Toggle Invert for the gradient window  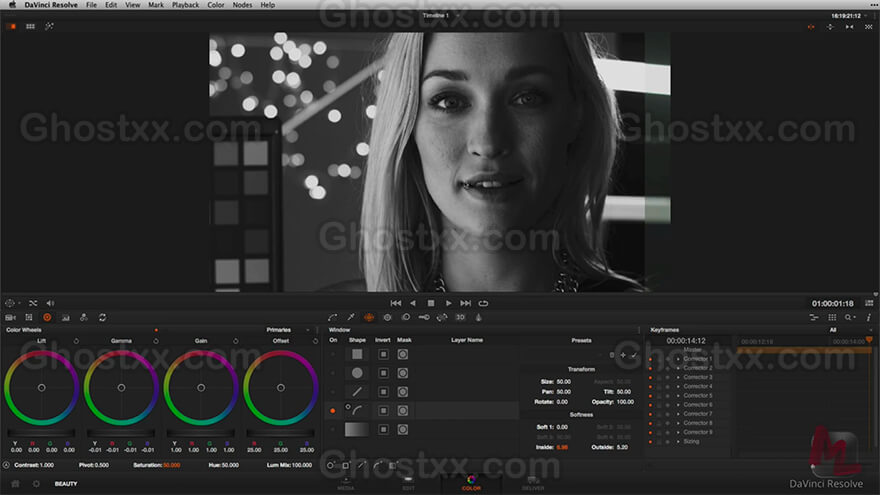(x=383, y=429)
